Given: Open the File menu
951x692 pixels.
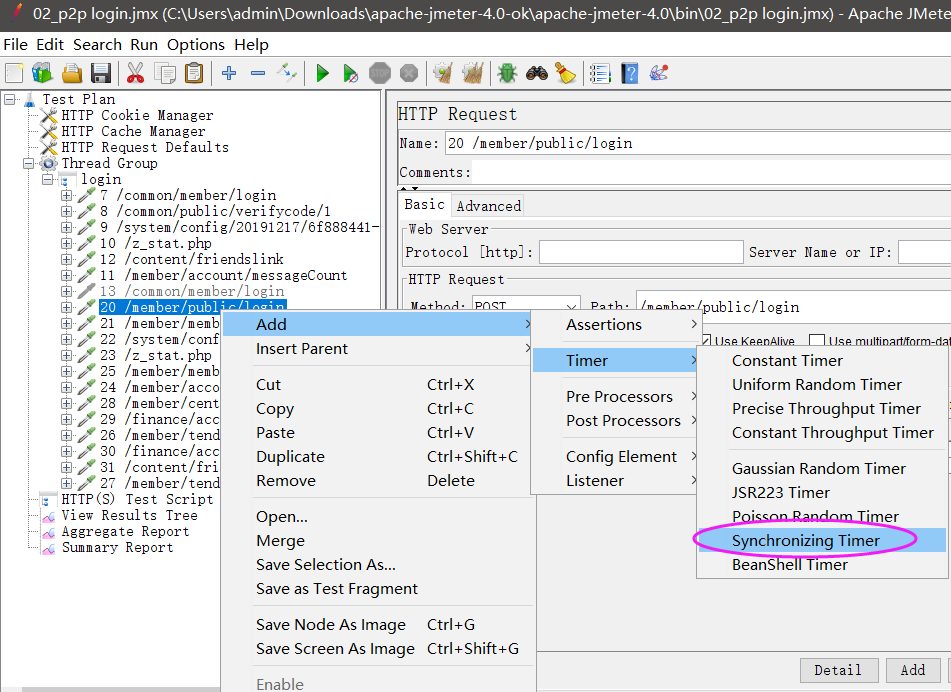Looking at the screenshot, I should click(15, 45).
